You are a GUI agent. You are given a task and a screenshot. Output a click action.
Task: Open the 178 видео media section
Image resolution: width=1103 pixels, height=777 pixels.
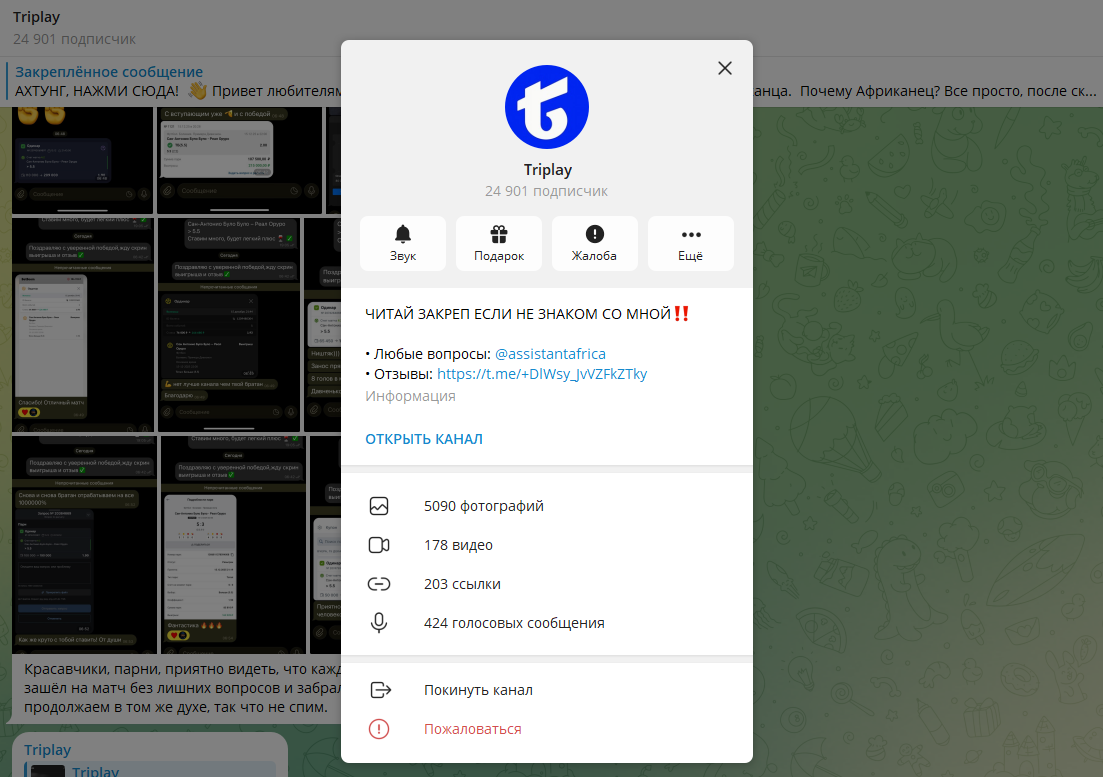coord(458,545)
